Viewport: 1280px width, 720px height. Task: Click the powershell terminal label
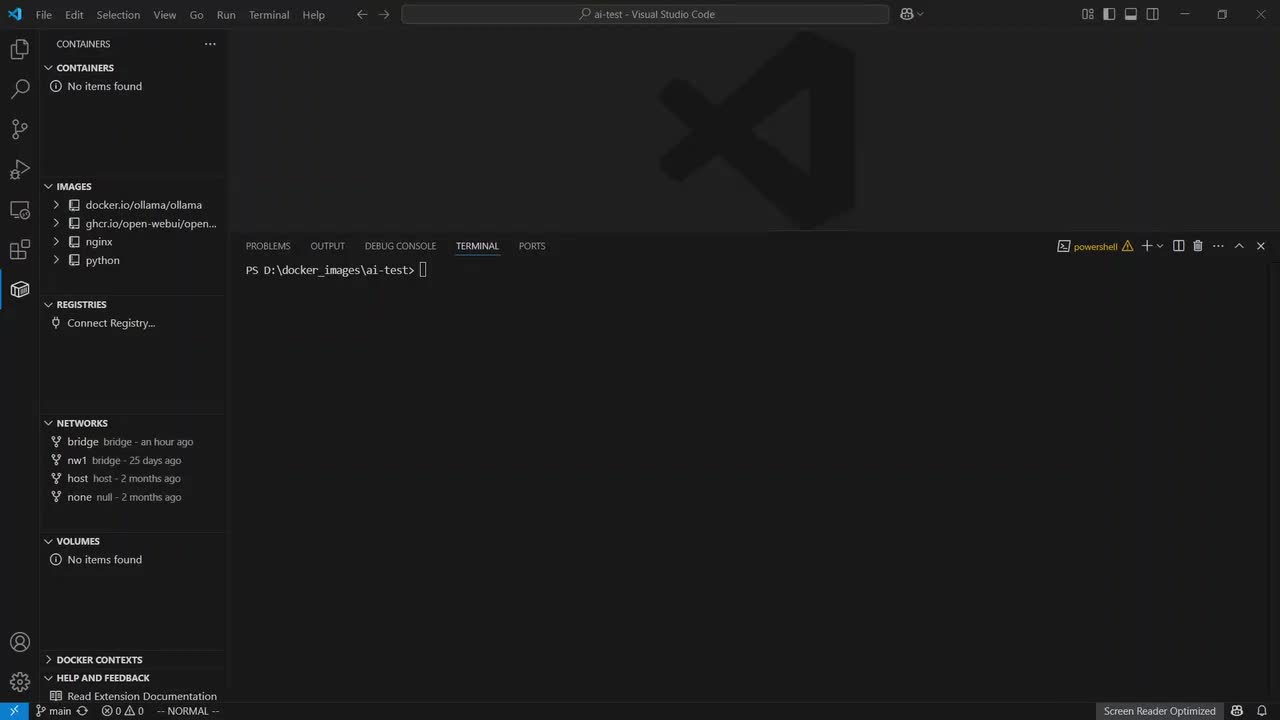pos(1095,246)
